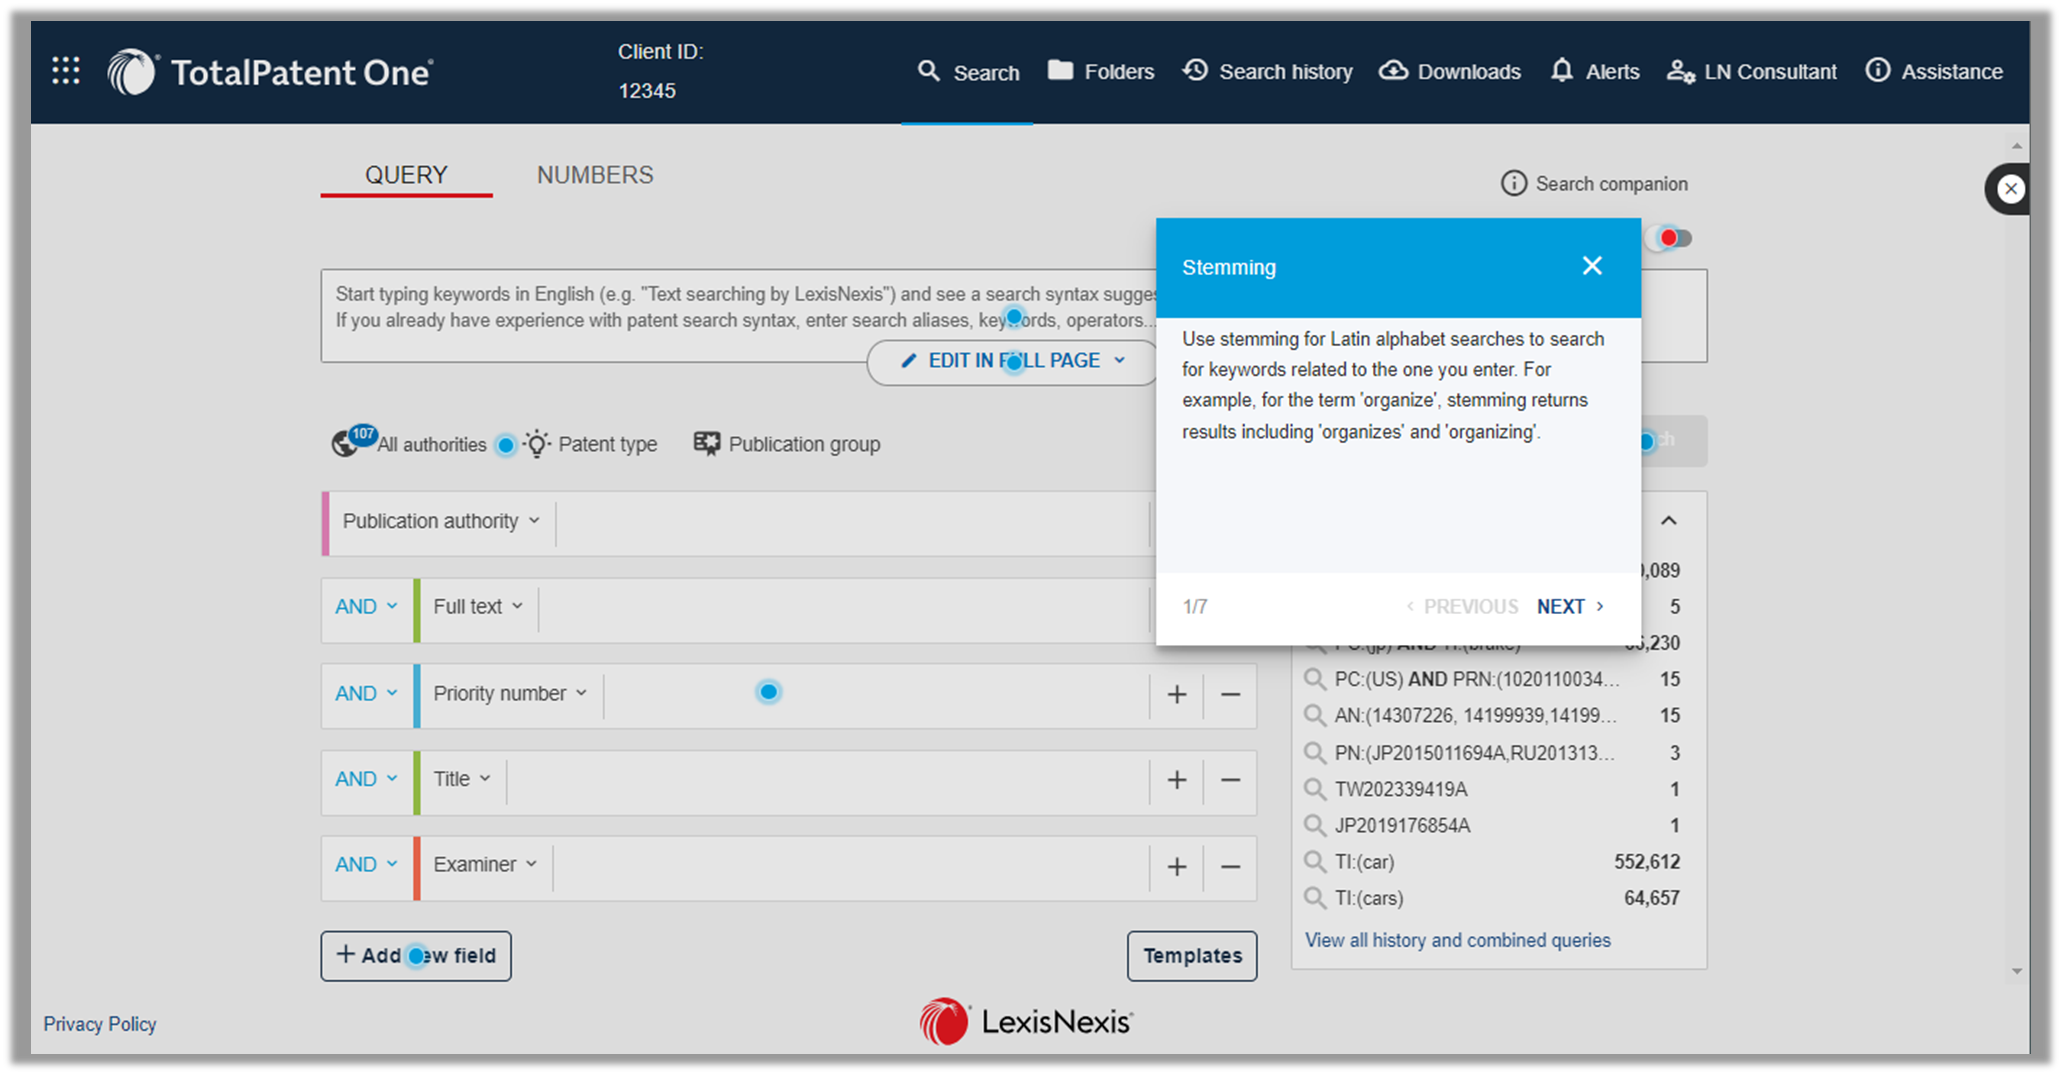The height and width of the screenshot is (1075, 2062).
Task: Click the LN Consultant person icon
Action: (1681, 70)
